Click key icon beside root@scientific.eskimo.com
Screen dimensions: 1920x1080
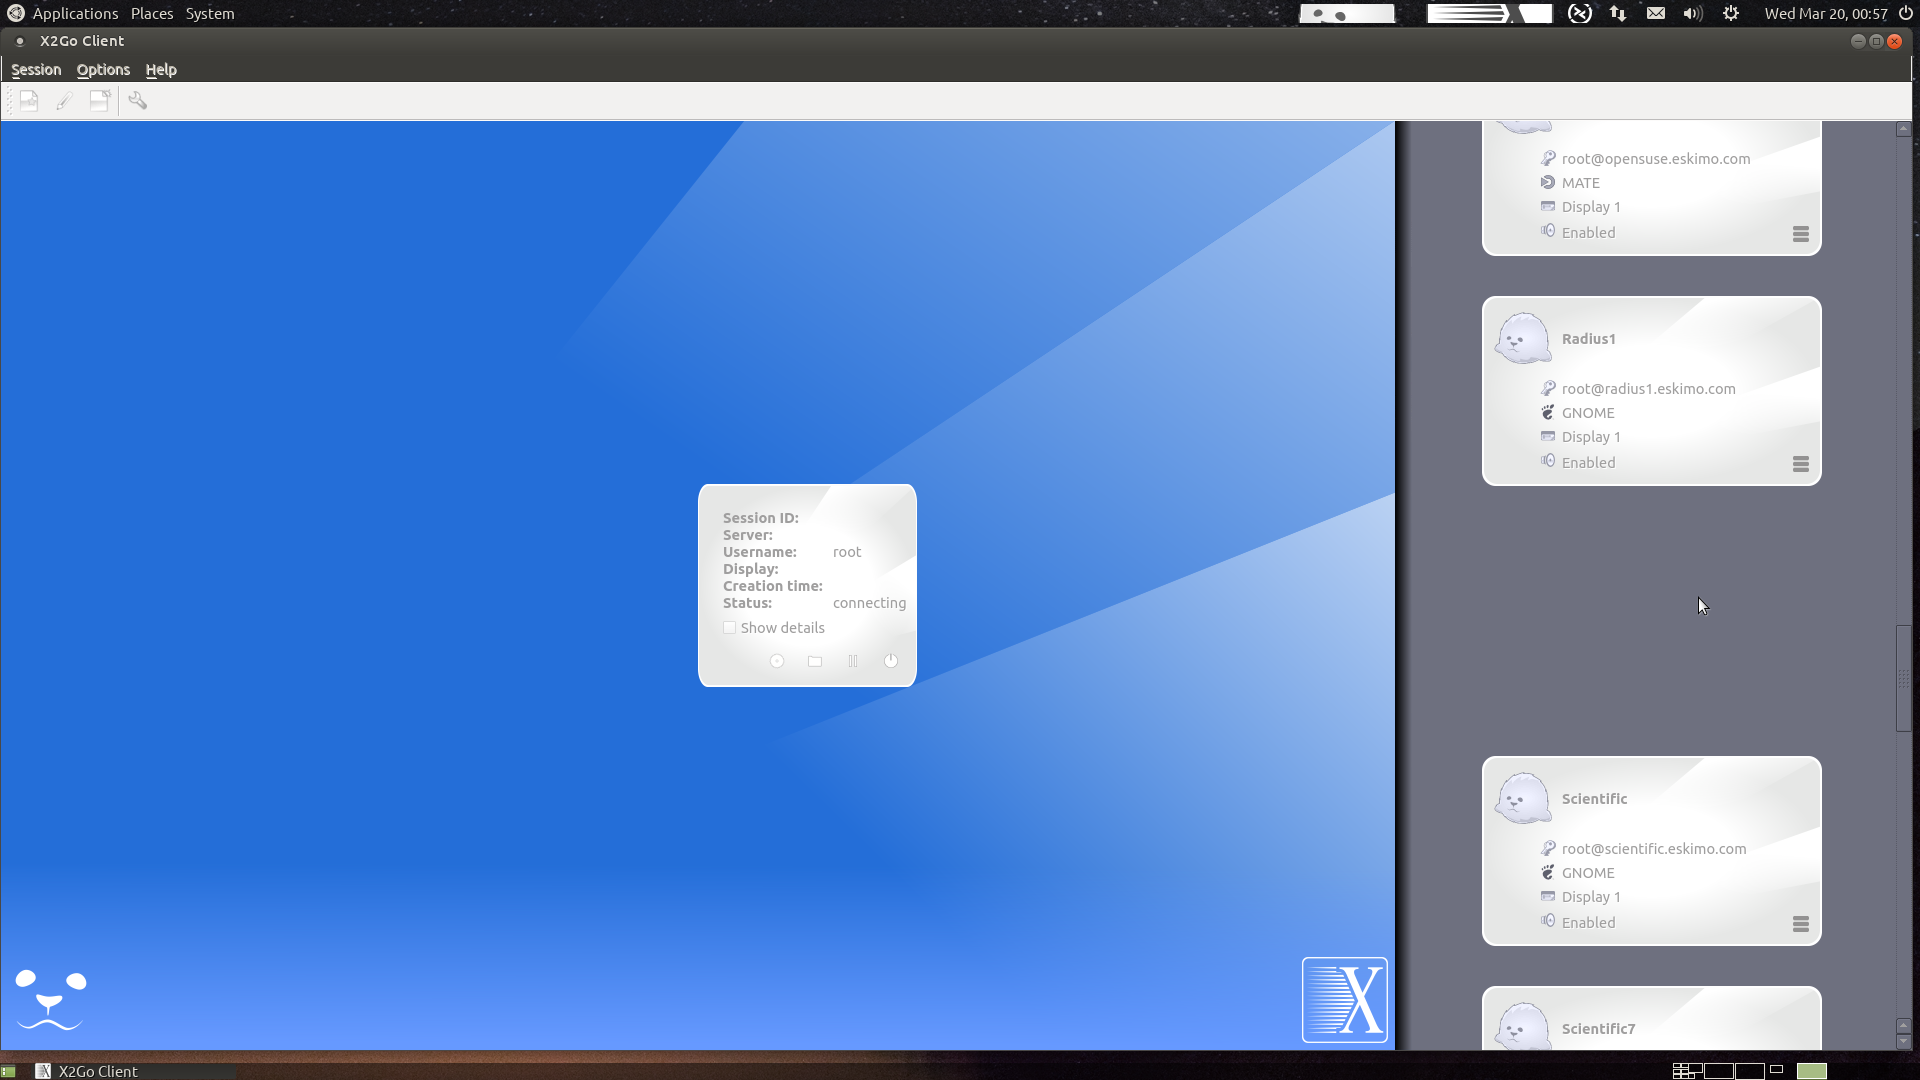click(1548, 848)
